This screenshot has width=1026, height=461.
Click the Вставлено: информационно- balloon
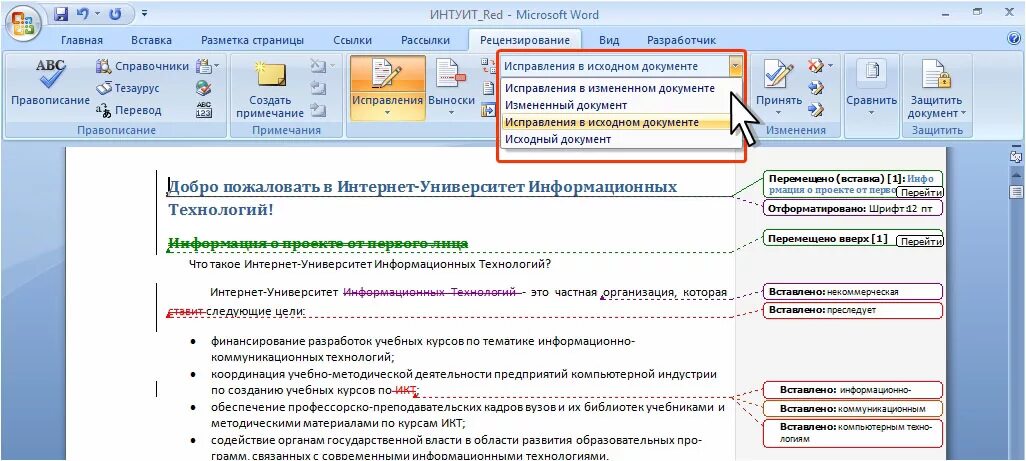[x=853, y=390]
